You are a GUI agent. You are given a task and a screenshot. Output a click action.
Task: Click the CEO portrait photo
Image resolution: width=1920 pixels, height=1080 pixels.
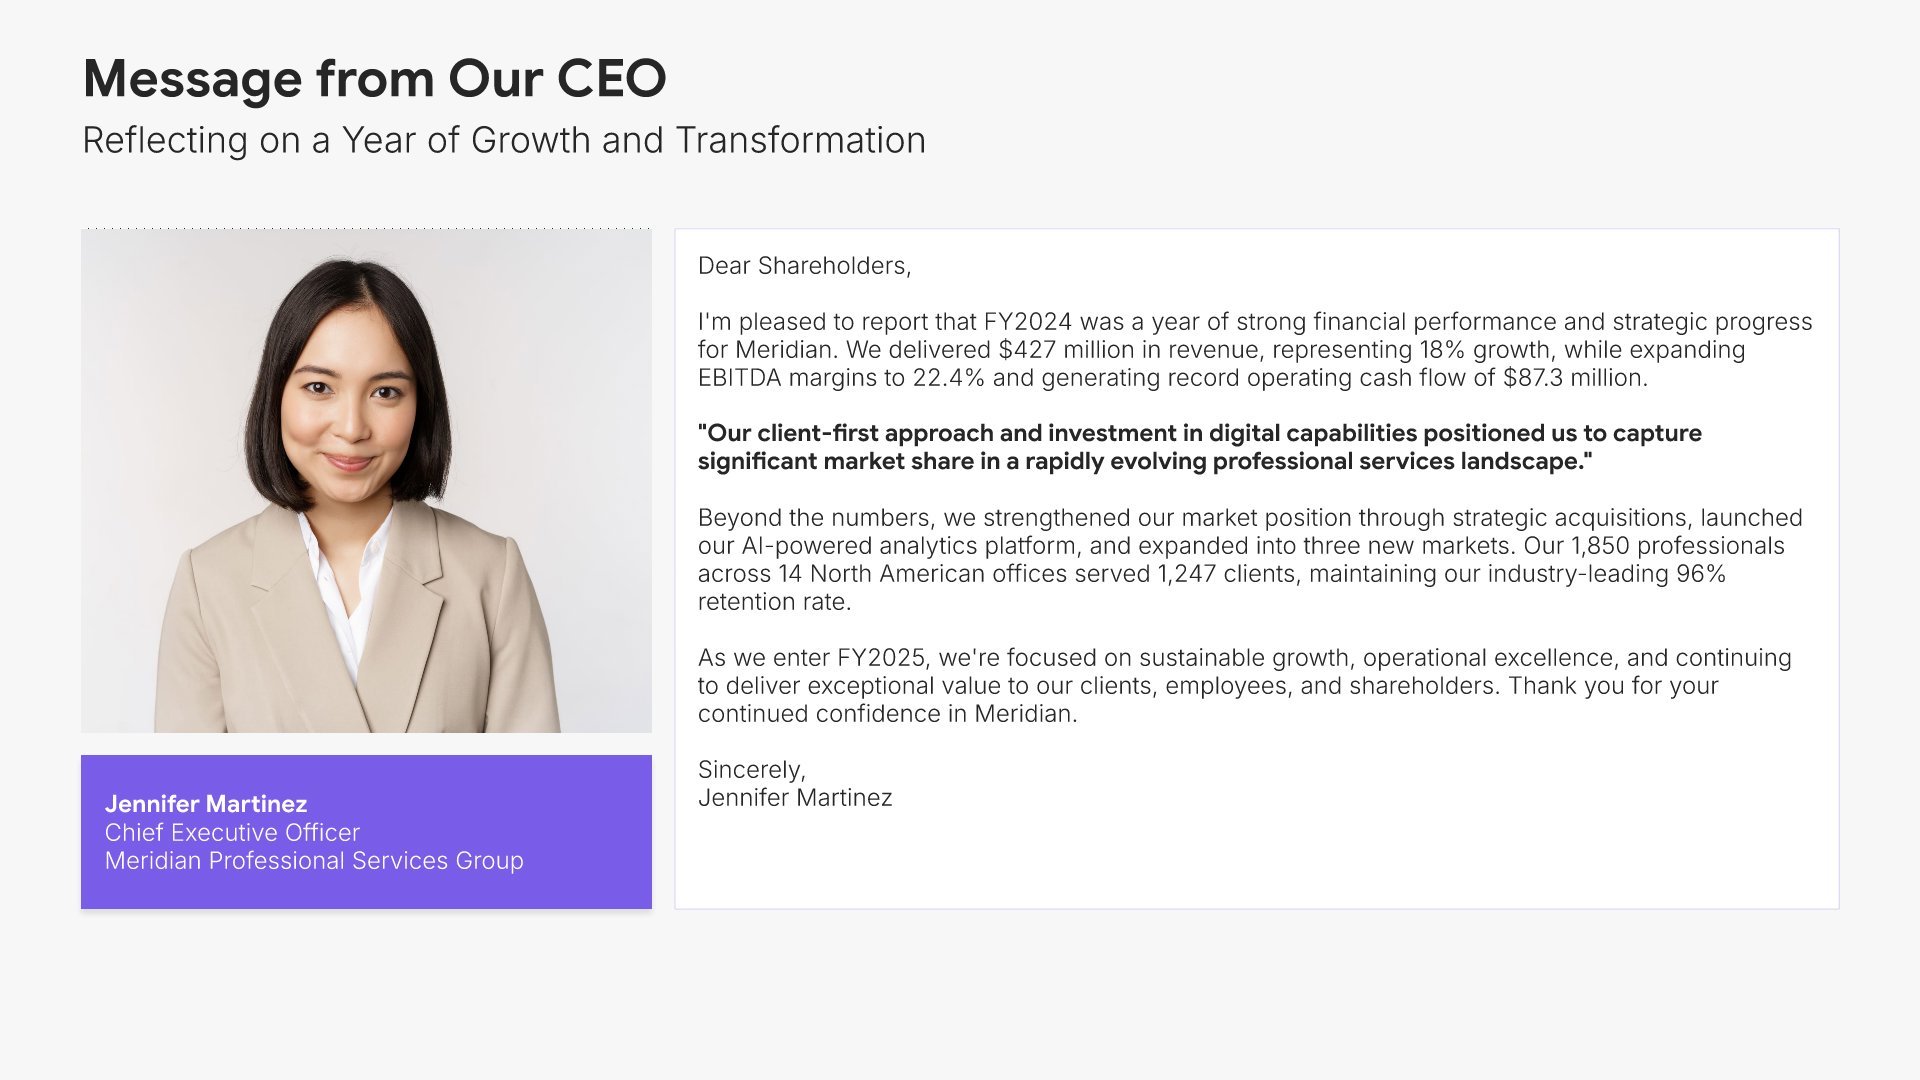tap(366, 482)
